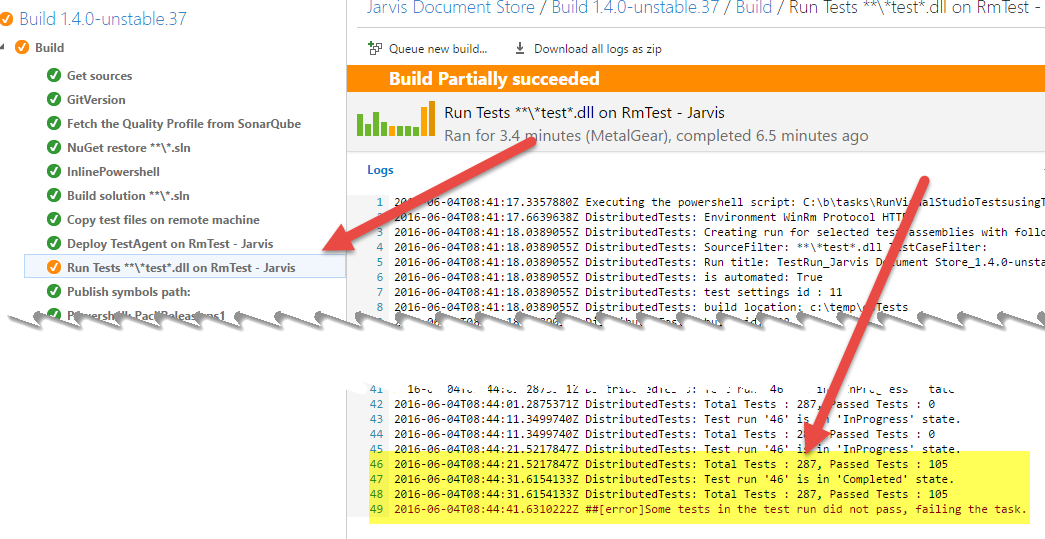
Task: Click 'Ran for 3.4 minutes' summary text
Action: tap(656, 136)
